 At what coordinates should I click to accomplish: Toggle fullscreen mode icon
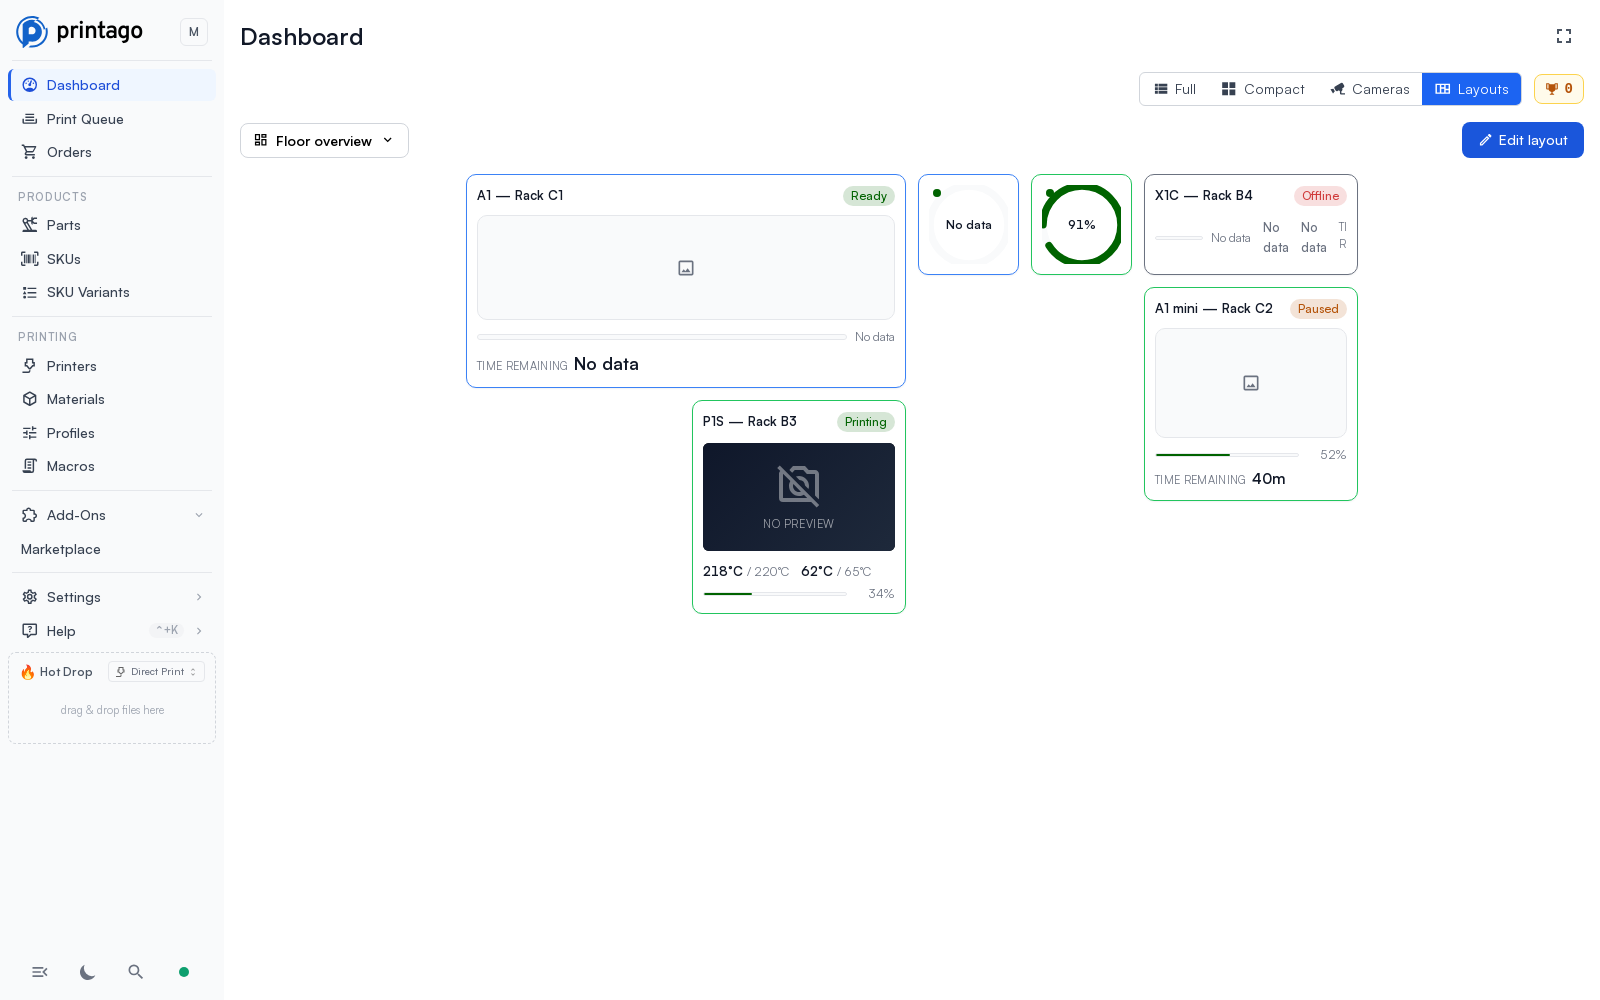(x=1564, y=36)
